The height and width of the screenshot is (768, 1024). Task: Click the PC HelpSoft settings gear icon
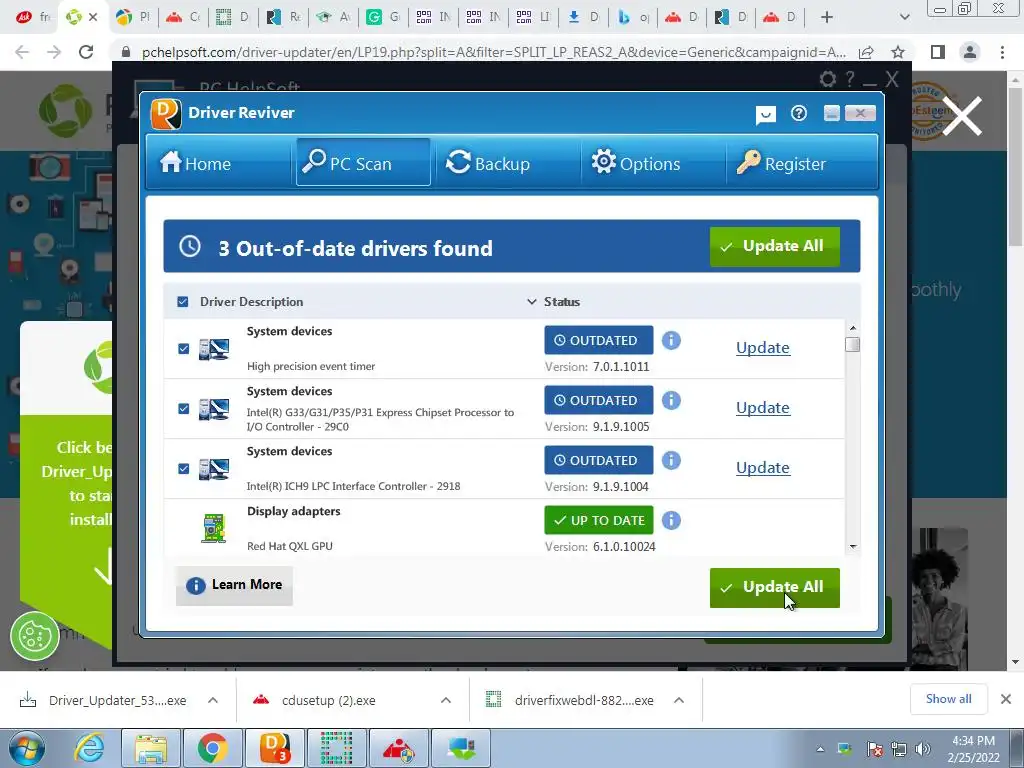(x=828, y=79)
